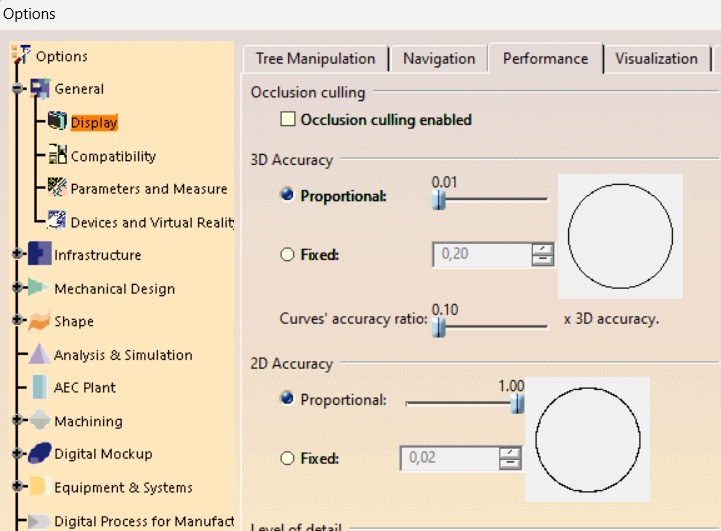The height and width of the screenshot is (531, 721).
Task: Select Fixed radio under 2D Accuracy
Action: [x=287, y=459]
